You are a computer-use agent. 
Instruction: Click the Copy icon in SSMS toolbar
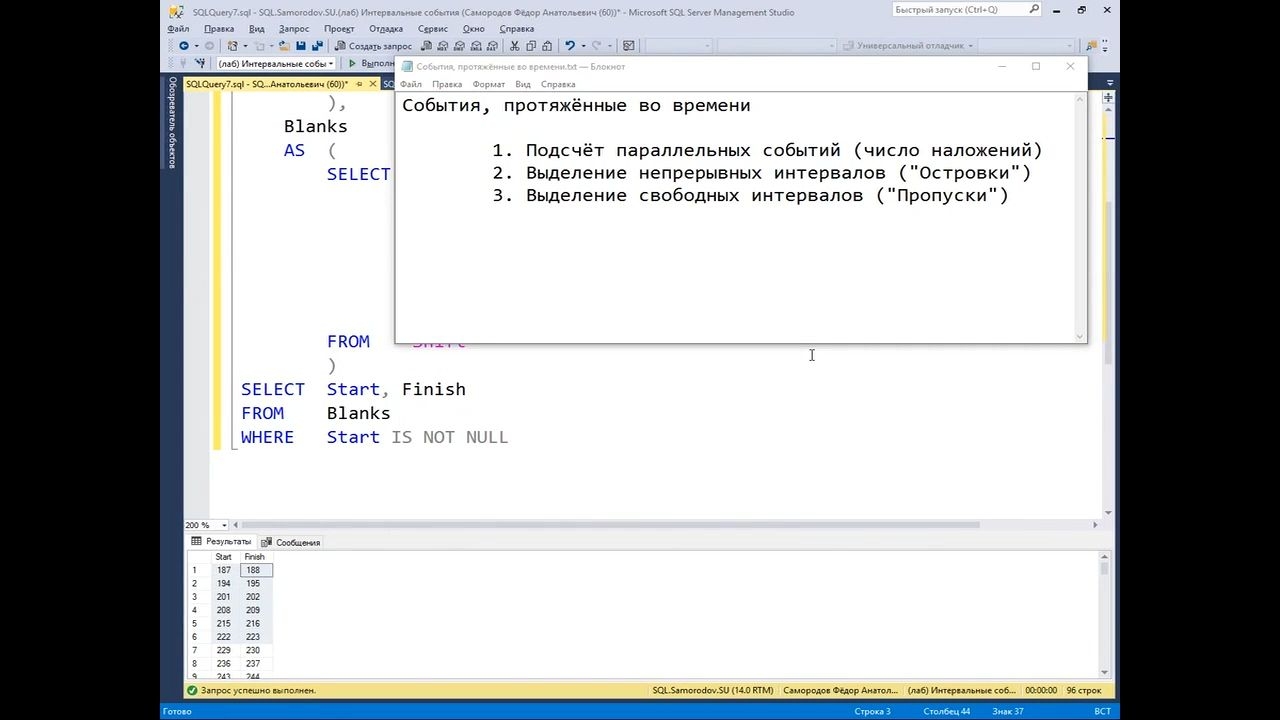tap(530, 46)
